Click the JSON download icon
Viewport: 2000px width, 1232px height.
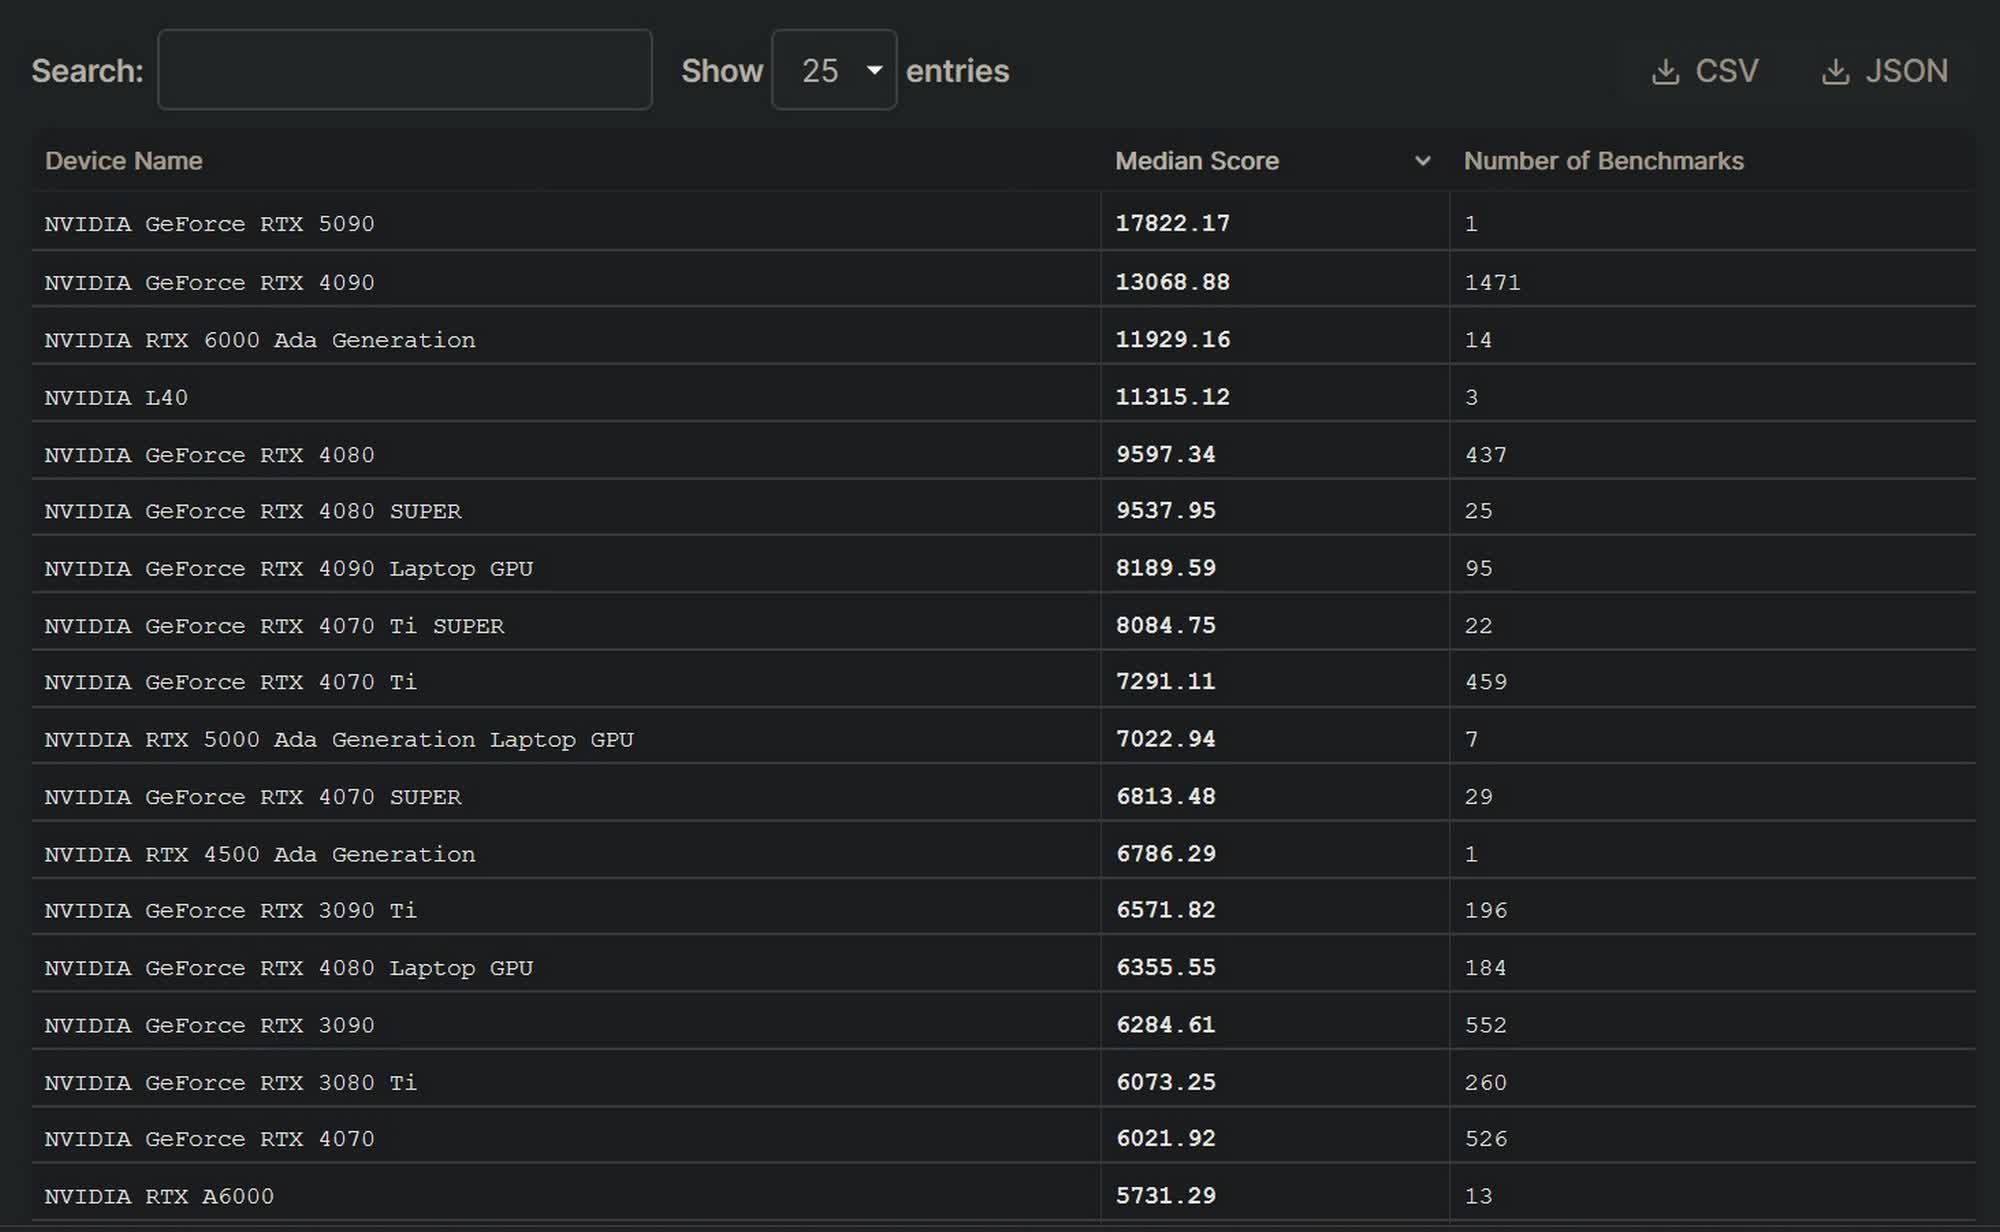click(1835, 72)
